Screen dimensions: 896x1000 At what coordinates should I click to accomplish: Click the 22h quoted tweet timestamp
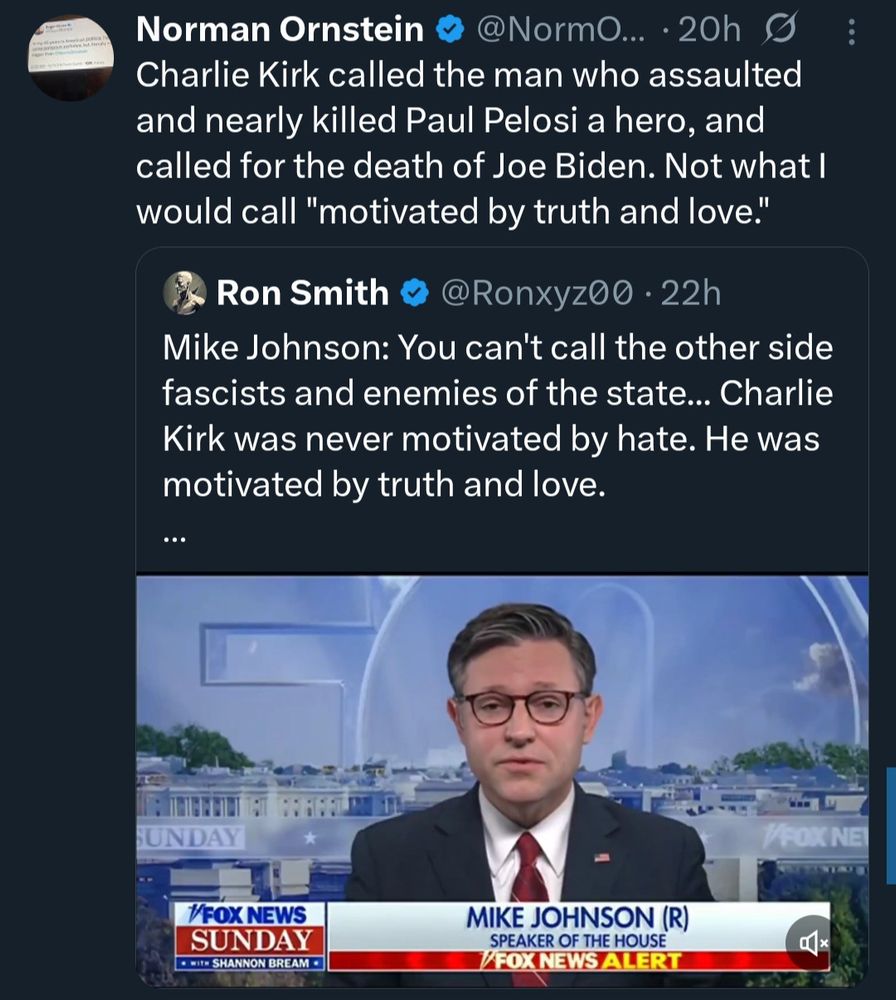tap(691, 293)
